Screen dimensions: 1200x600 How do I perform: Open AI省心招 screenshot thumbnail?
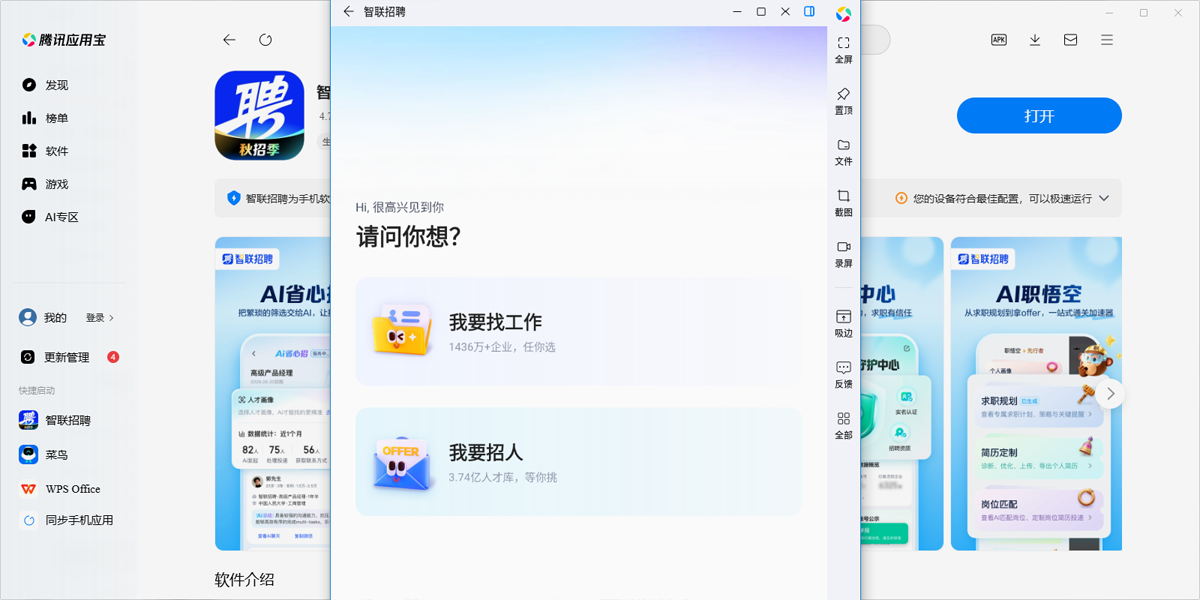[273, 393]
